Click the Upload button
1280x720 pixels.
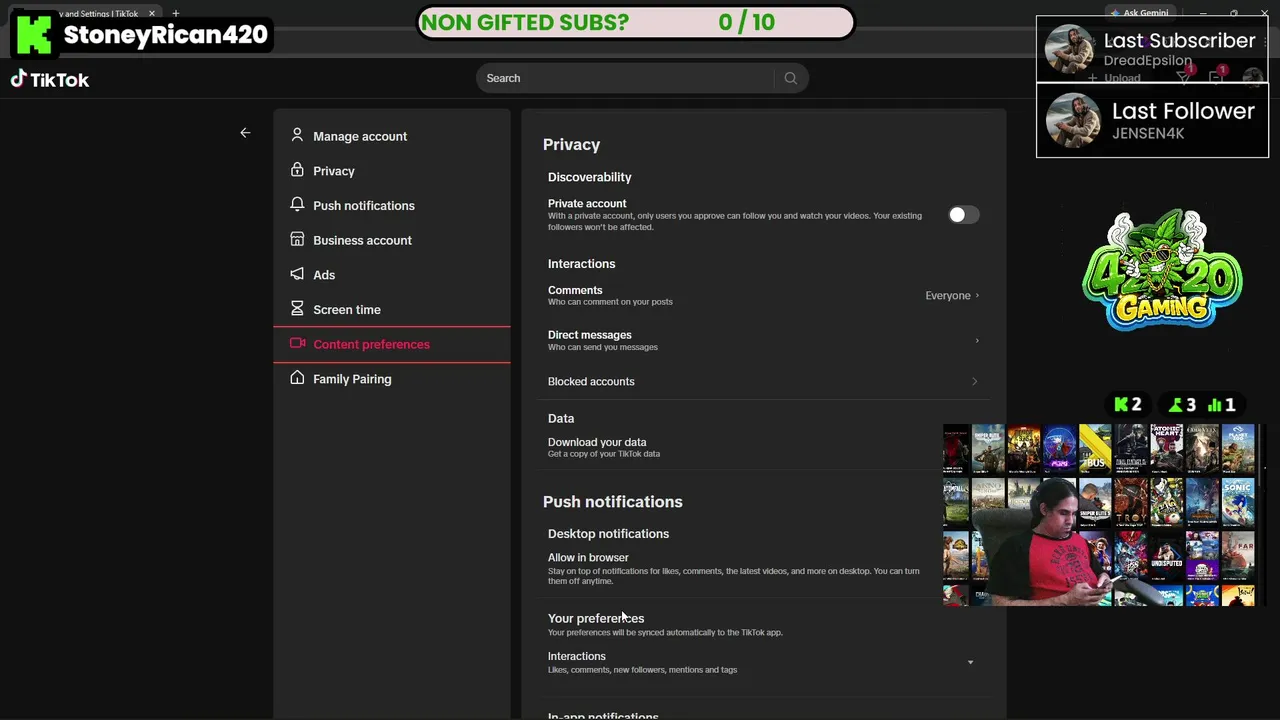click(1114, 78)
